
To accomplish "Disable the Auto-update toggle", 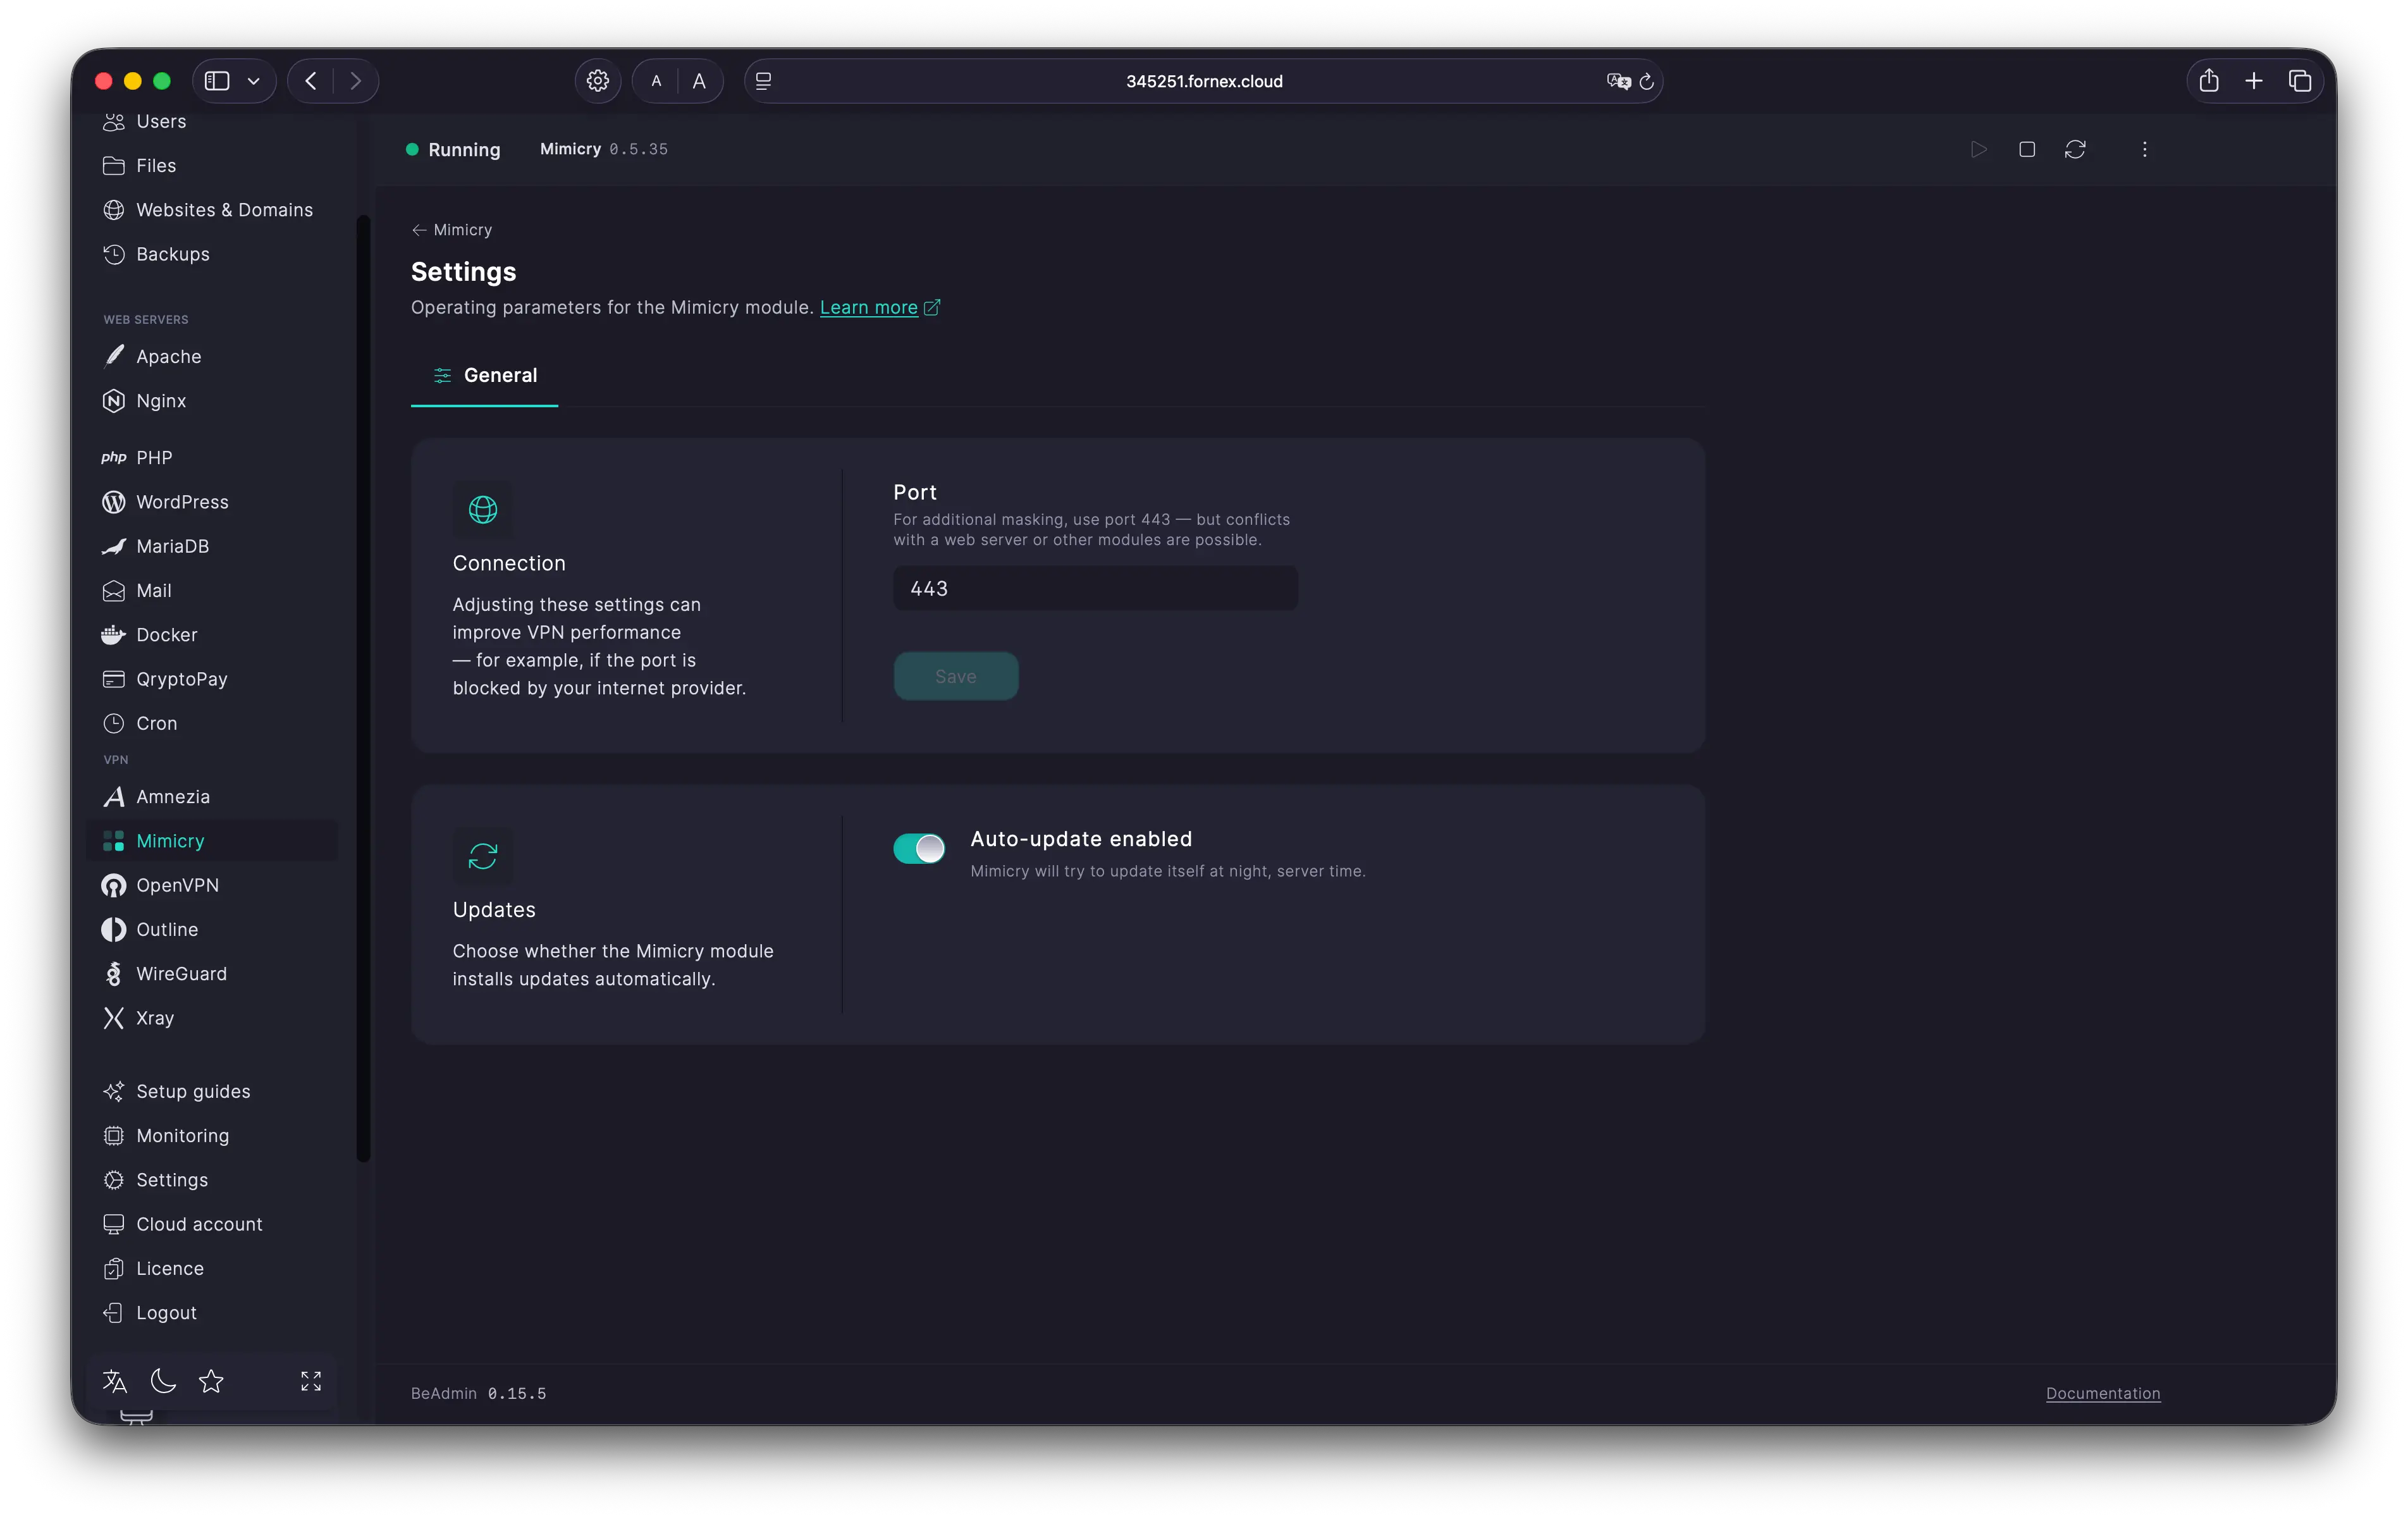I will point(918,848).
